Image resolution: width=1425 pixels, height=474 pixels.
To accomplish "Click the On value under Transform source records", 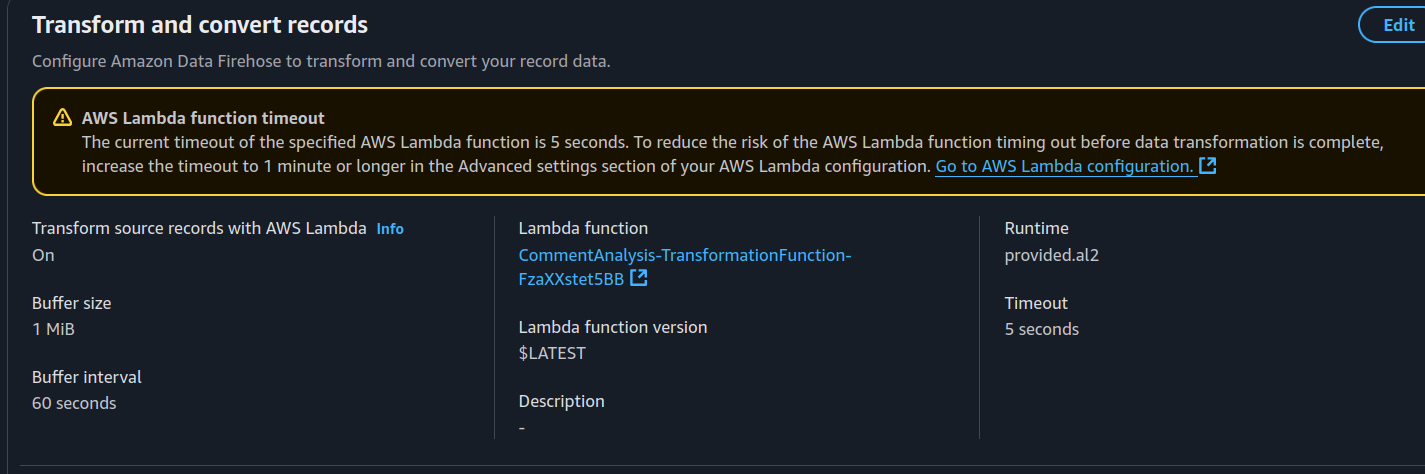I will pyautogui.click(x=43, y=255).
